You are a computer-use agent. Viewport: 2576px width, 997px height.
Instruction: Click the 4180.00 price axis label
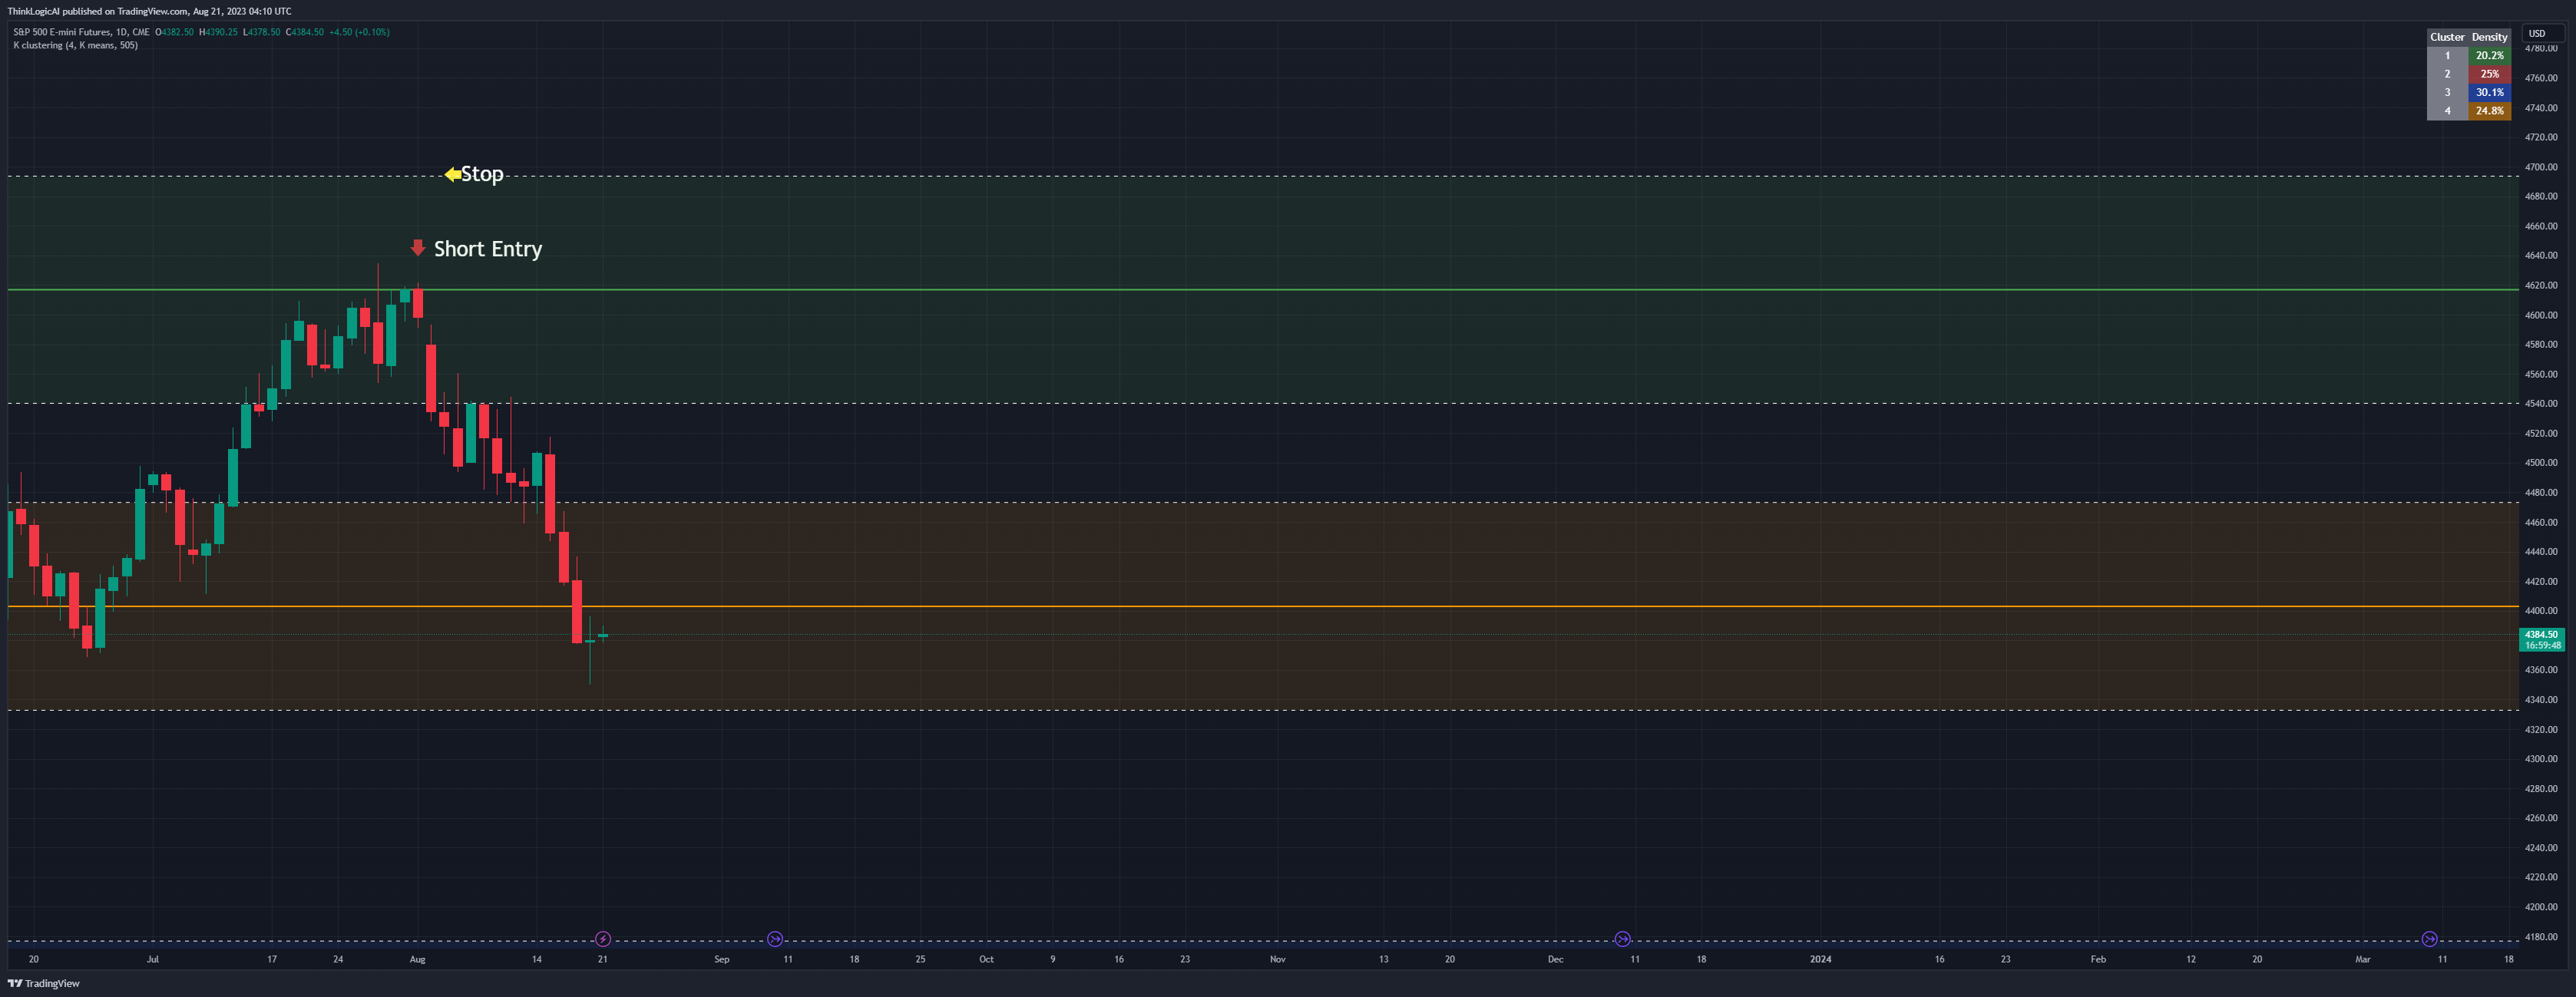[x=2541, y=936]
